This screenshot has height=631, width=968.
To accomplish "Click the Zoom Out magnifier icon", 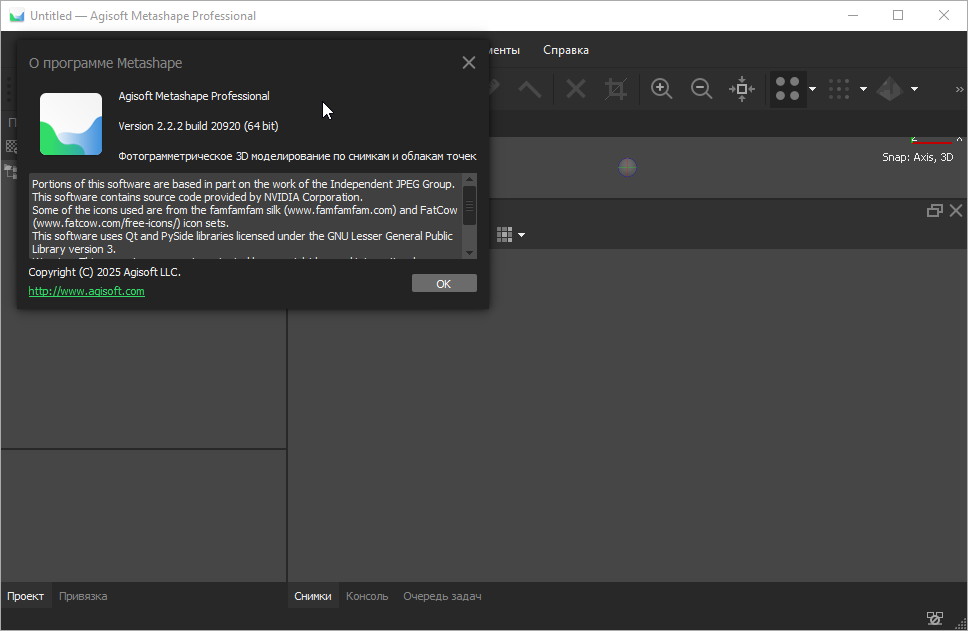I will point(701,89).
